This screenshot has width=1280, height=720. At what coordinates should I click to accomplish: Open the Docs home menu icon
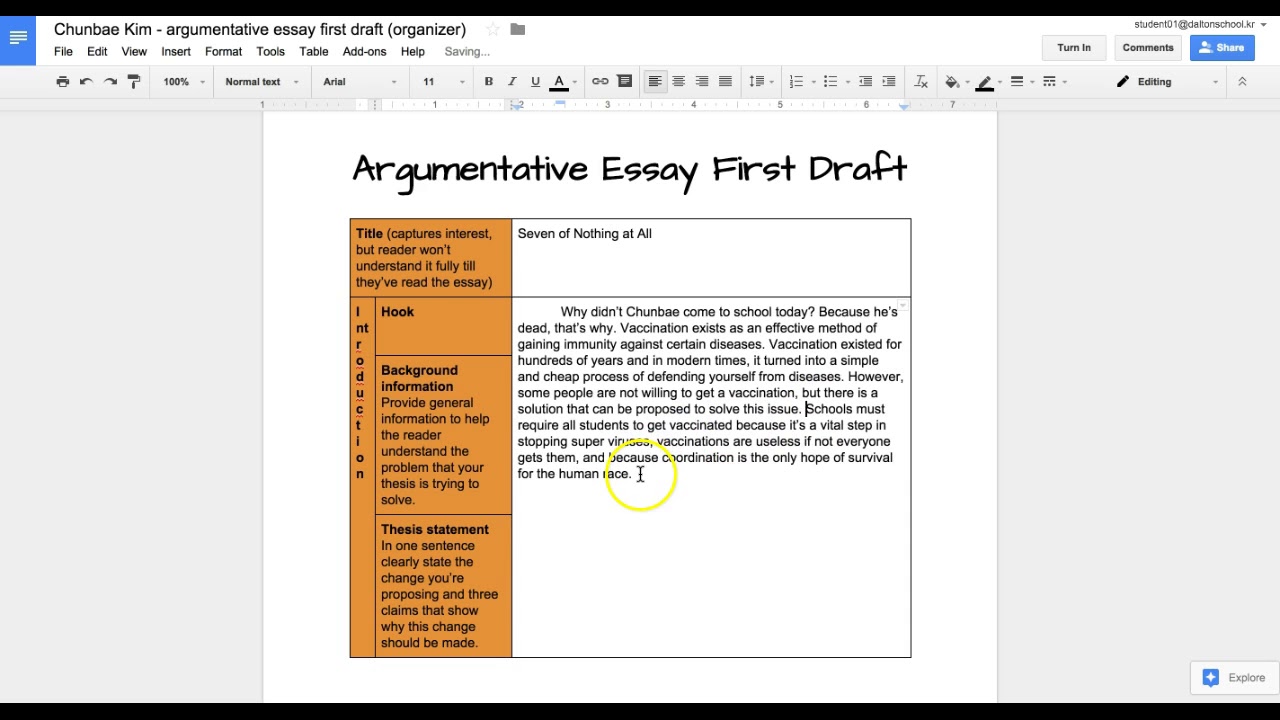(18, 38)
